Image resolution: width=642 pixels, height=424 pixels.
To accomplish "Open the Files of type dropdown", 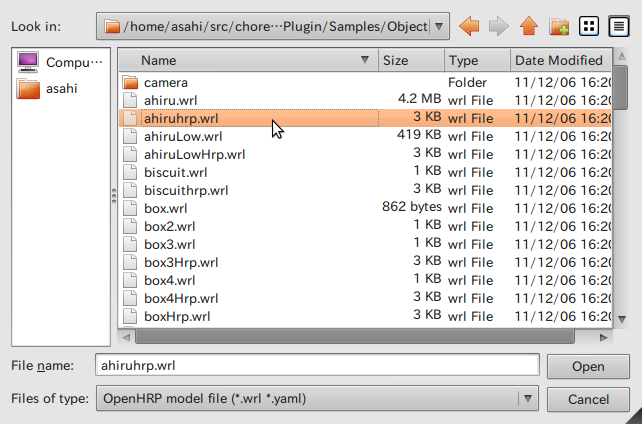I will (526, 399).
